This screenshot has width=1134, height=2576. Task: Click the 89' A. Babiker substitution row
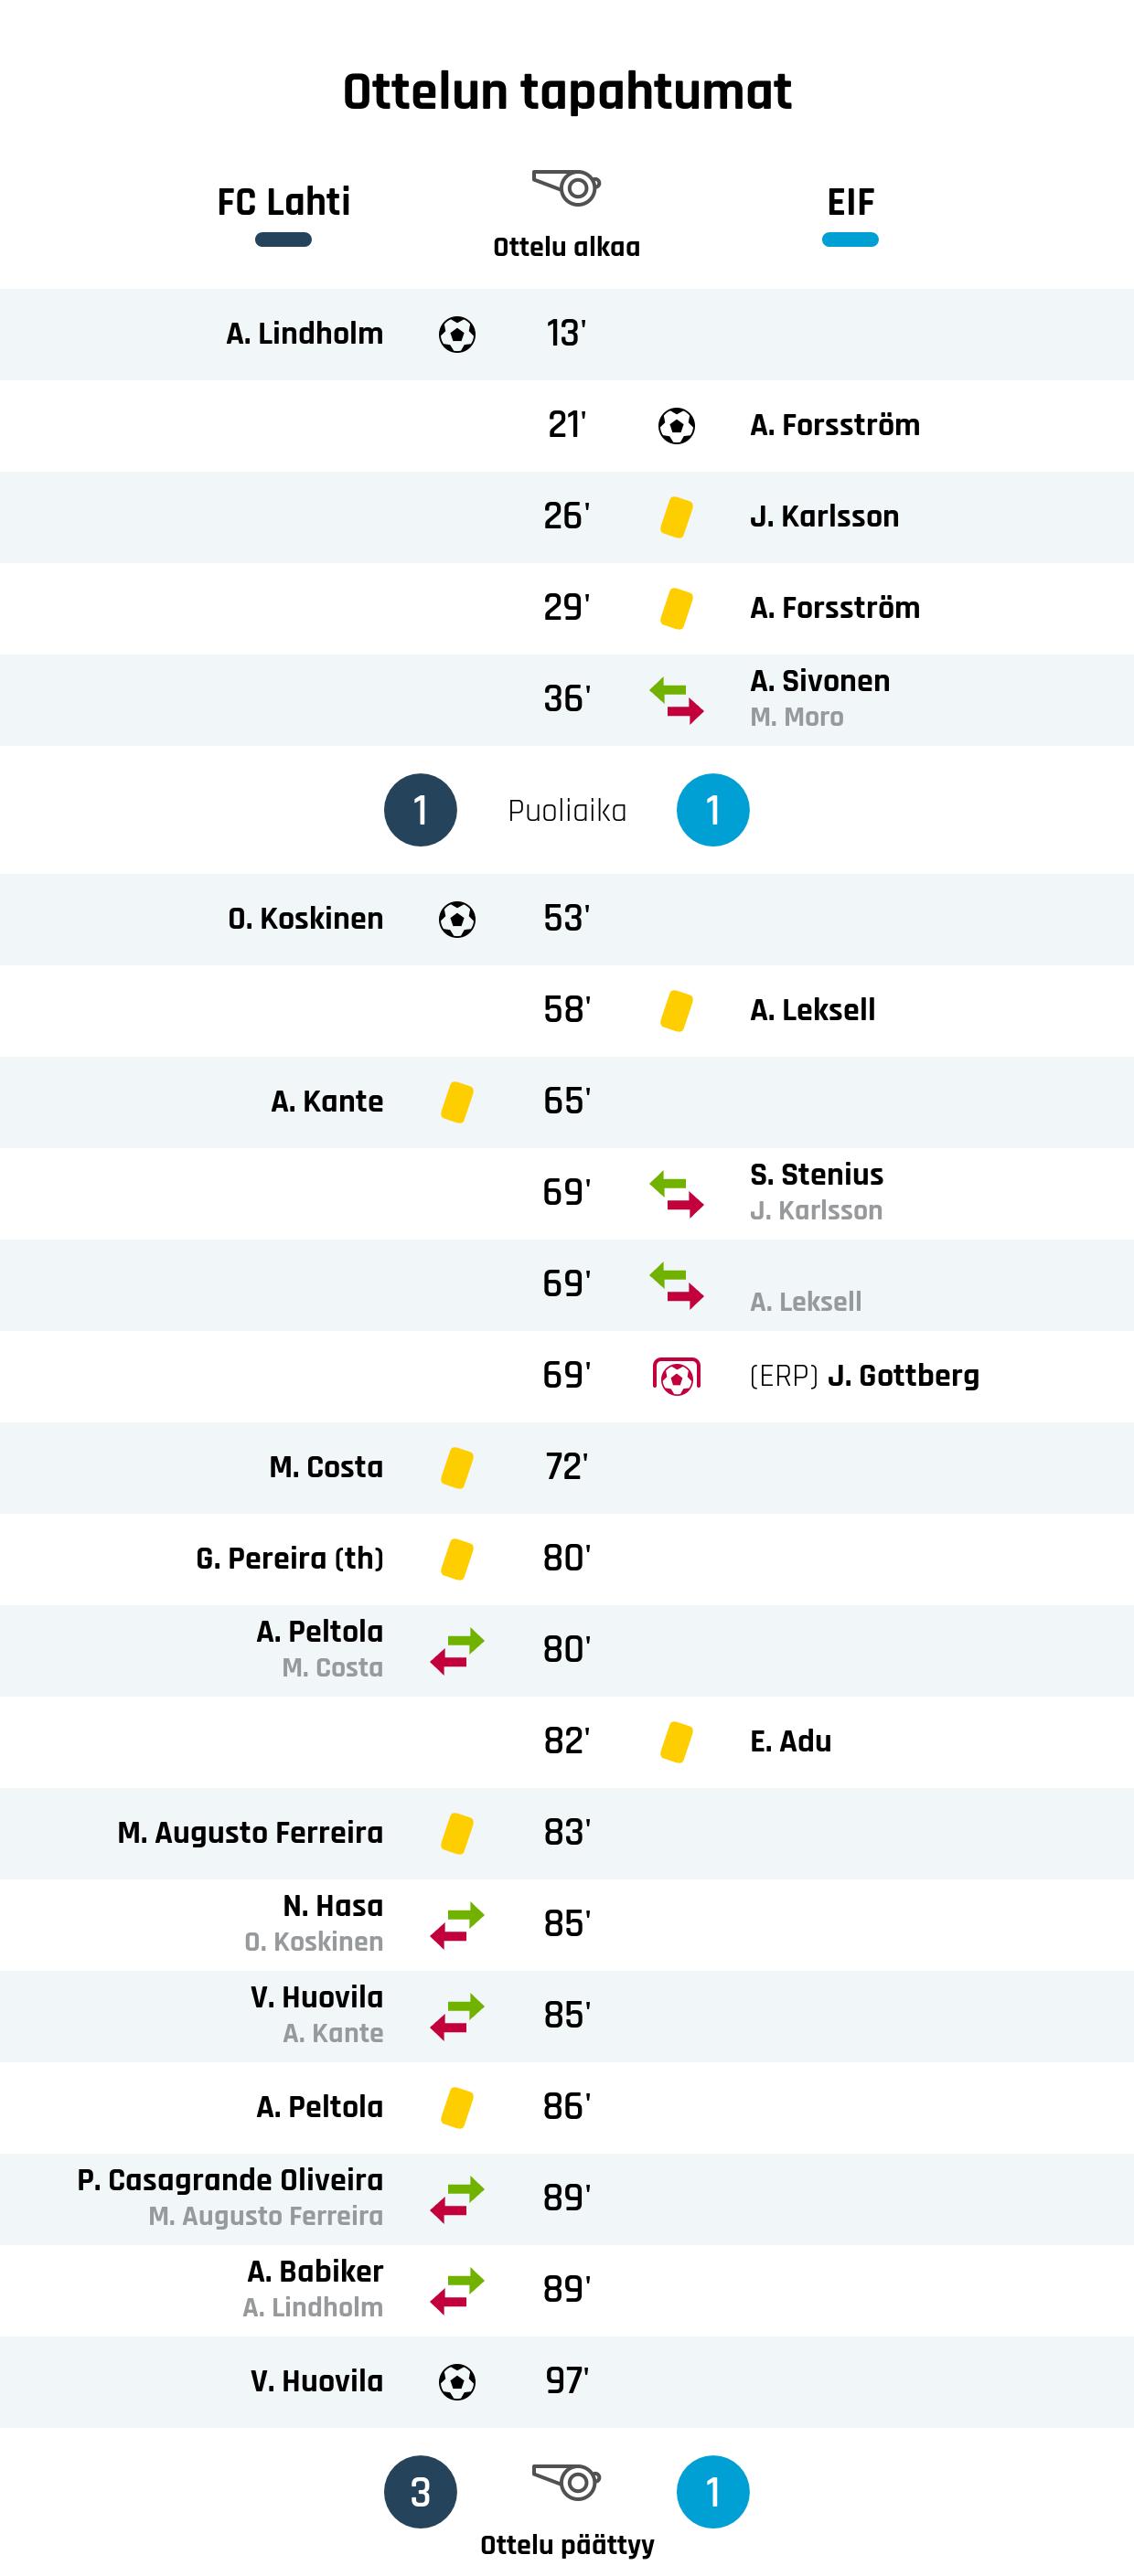coord(566,2290)
